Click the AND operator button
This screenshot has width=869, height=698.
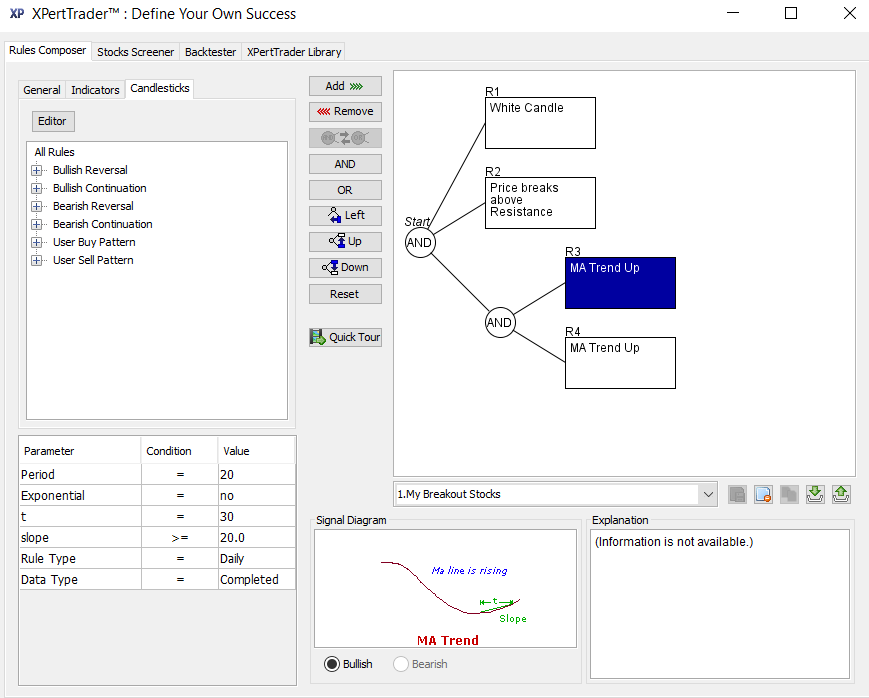pos(345,164)
